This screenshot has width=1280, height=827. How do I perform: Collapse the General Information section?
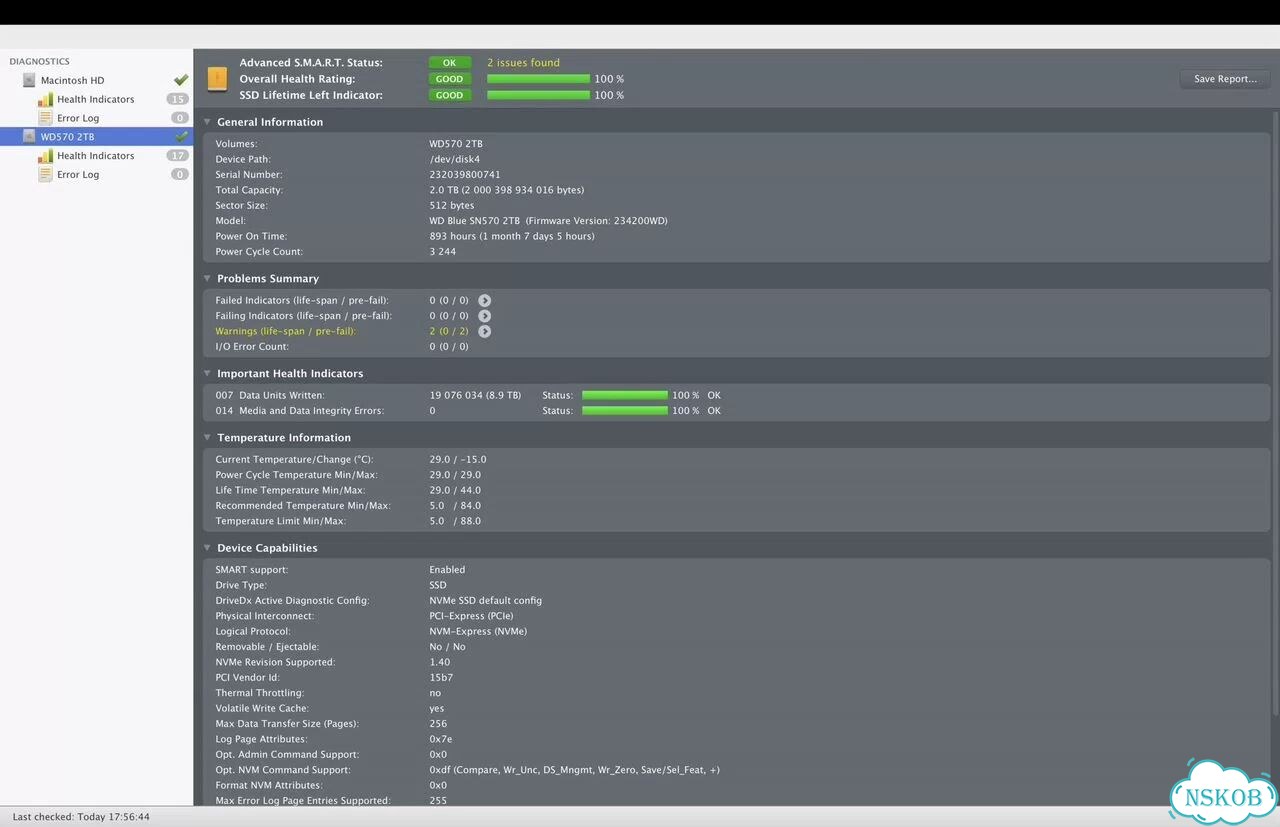pyautogui.click(x=207, y=122)
